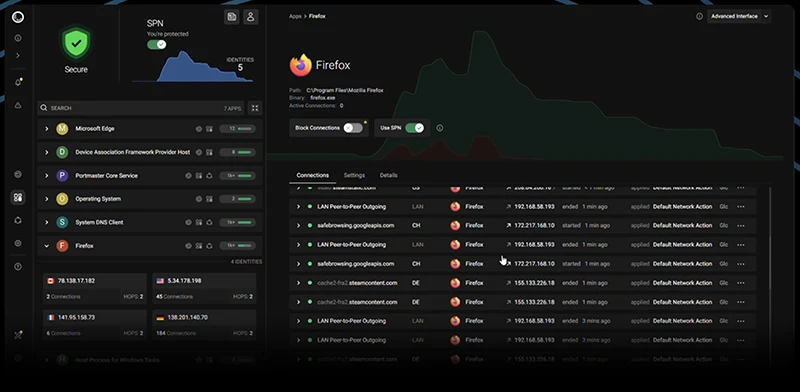Switch to the Settings tab
The height and width of the screenshot is (392, 800).
(x=354, y=175)
